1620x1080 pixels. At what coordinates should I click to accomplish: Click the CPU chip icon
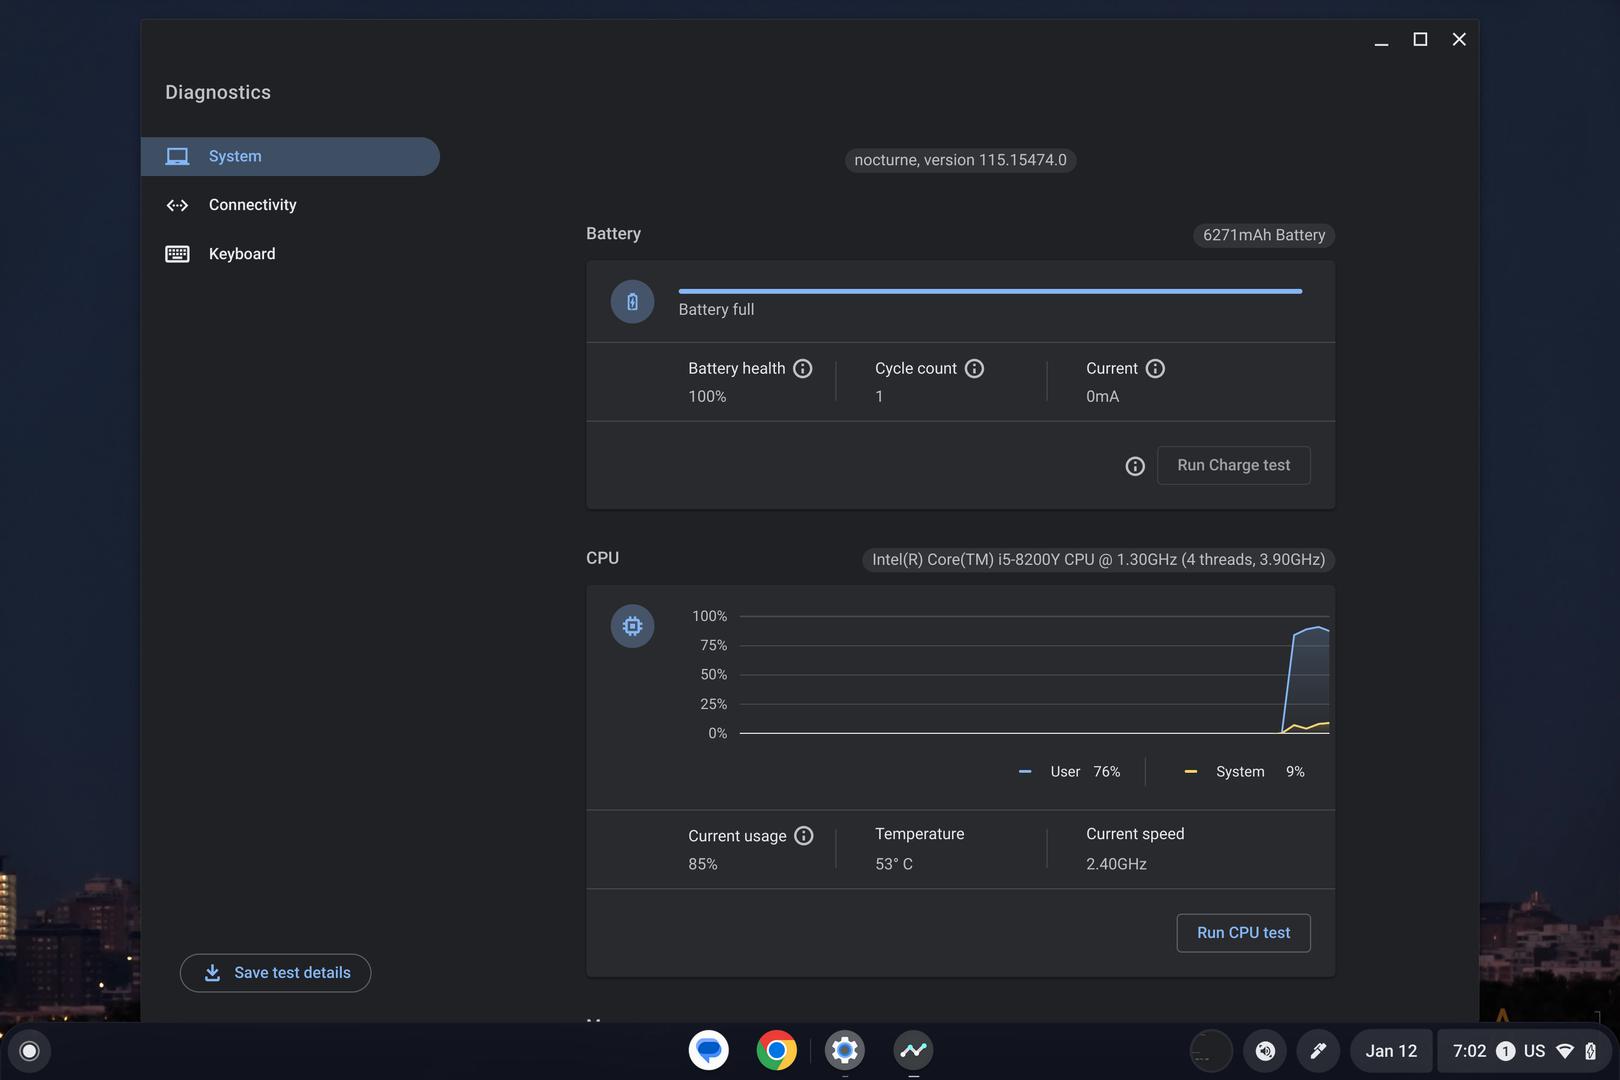(x=632, y=627)
